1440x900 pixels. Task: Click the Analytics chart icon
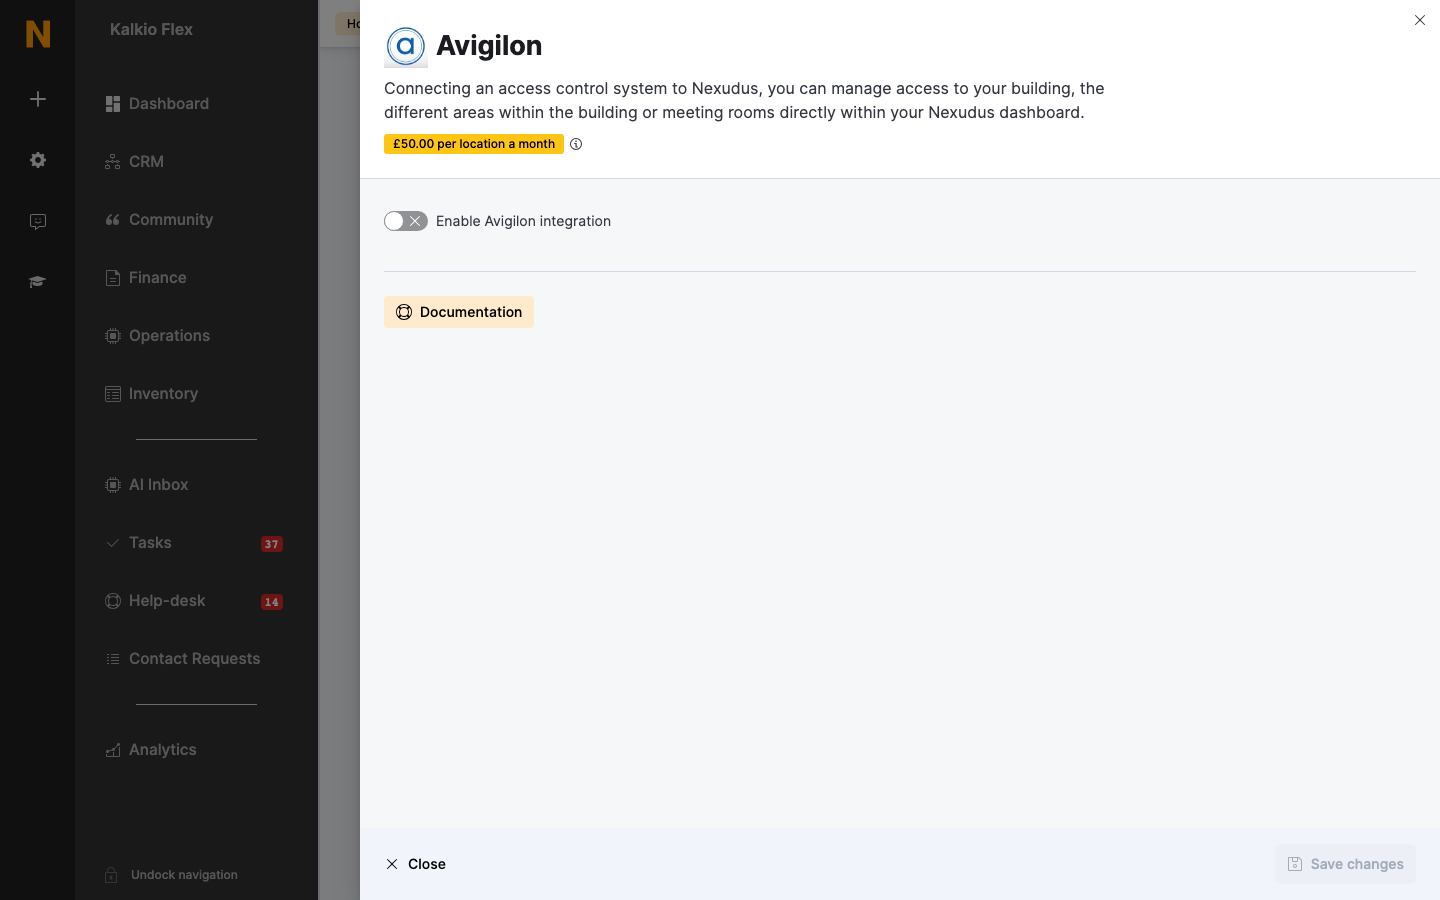click(113, 750)
